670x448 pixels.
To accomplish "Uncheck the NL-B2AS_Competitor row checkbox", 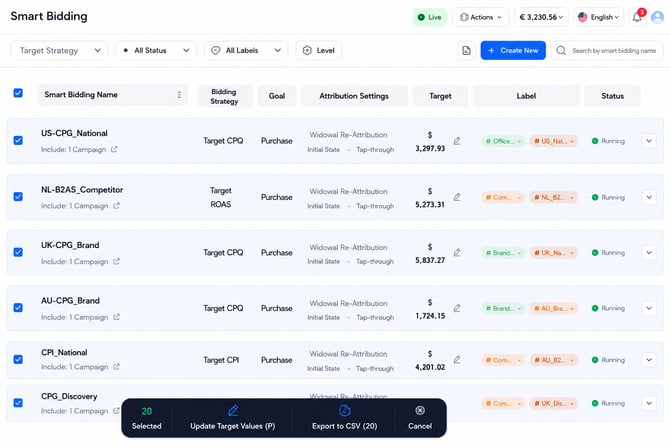I will point(18,196).
